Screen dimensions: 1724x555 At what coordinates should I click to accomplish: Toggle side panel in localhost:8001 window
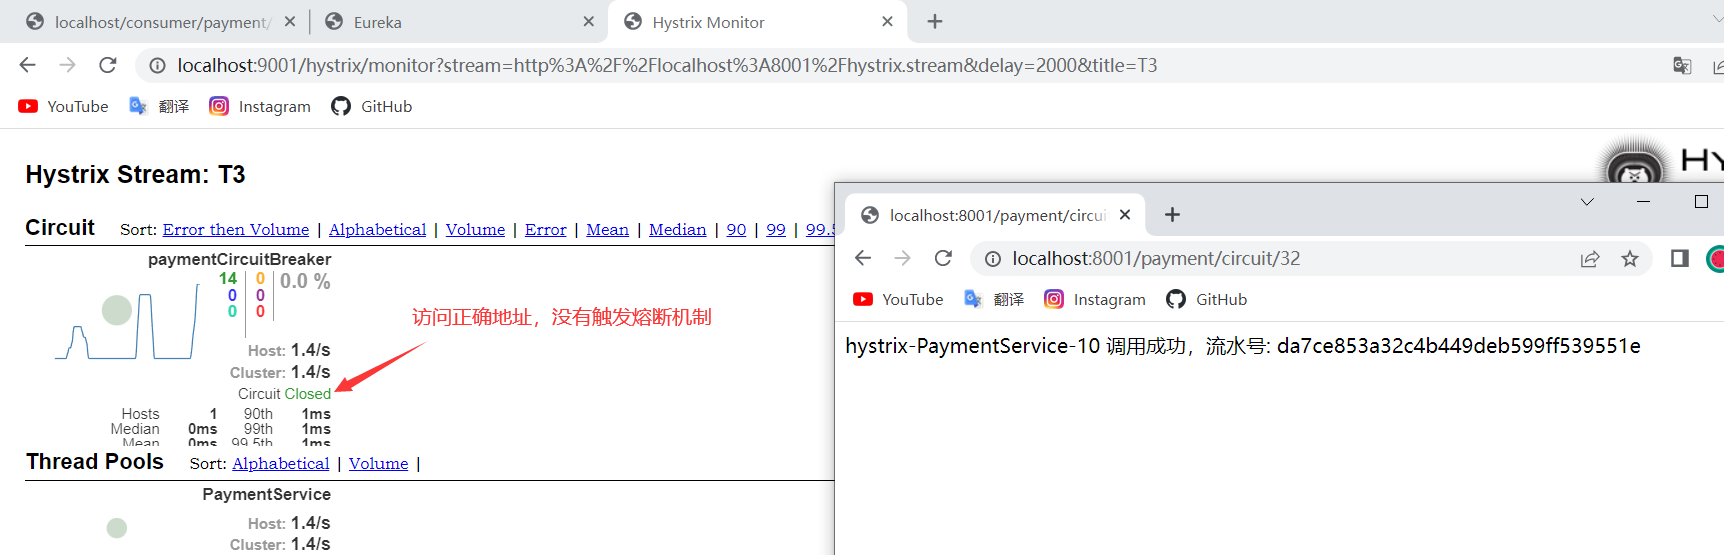click(1680, 259)
